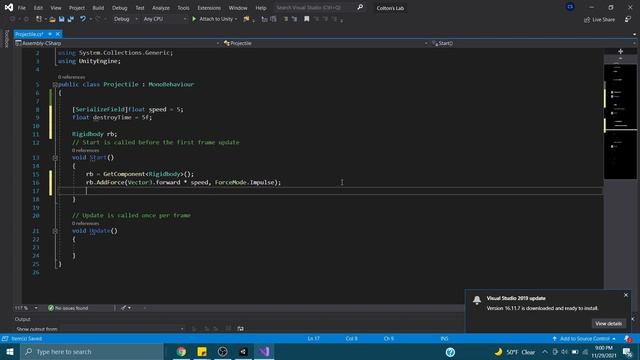Screen dimensions: 640x360
Task: Click the split editor plus icon above scrollbar
Action: pyautogui.click(x=620, y=51)
